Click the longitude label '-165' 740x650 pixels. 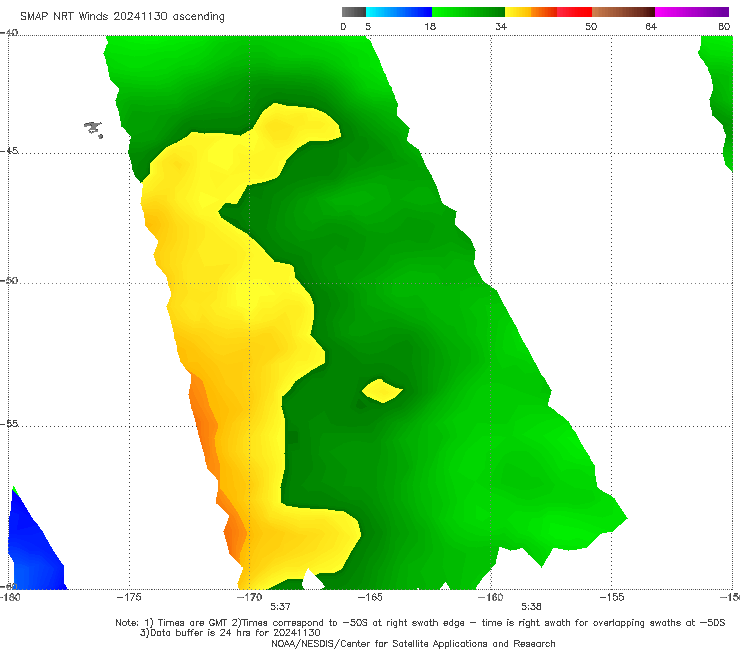370,597
